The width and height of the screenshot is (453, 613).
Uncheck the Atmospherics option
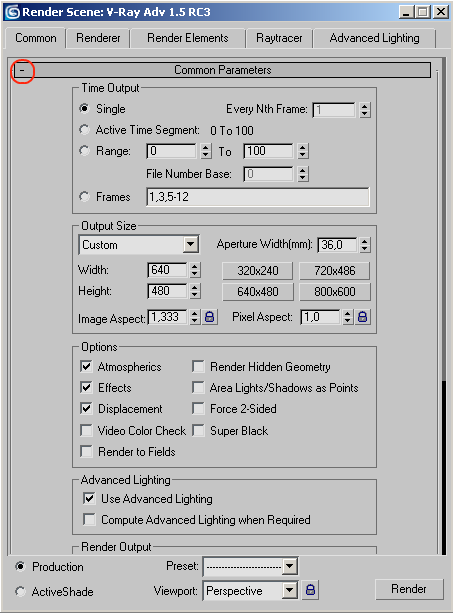point(86,366)
